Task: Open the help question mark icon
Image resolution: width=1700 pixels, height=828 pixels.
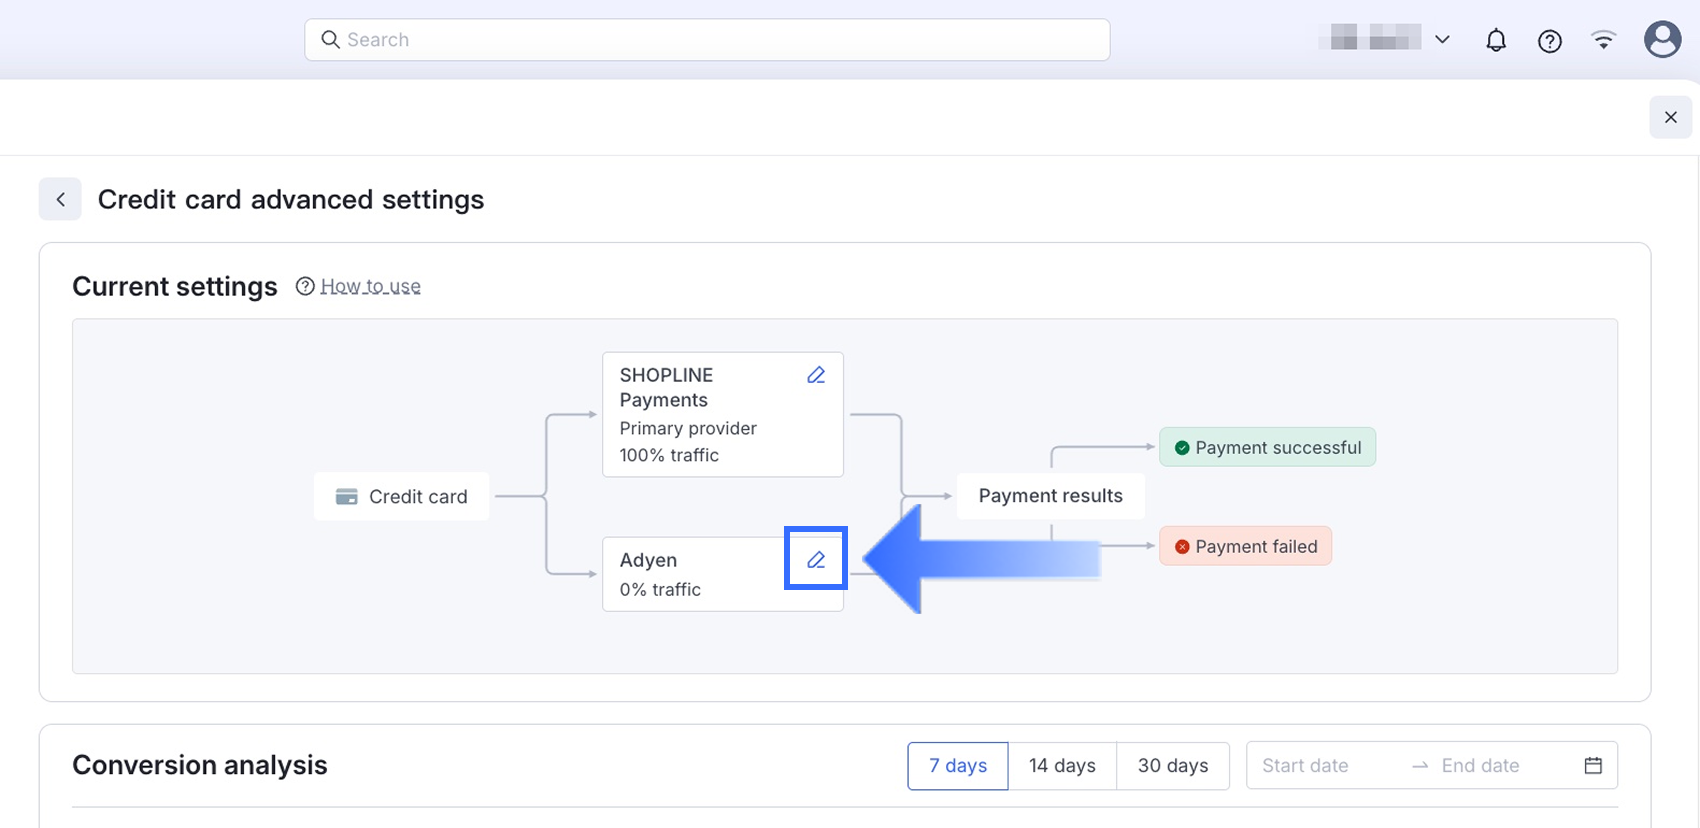Action: (1550, 41)
